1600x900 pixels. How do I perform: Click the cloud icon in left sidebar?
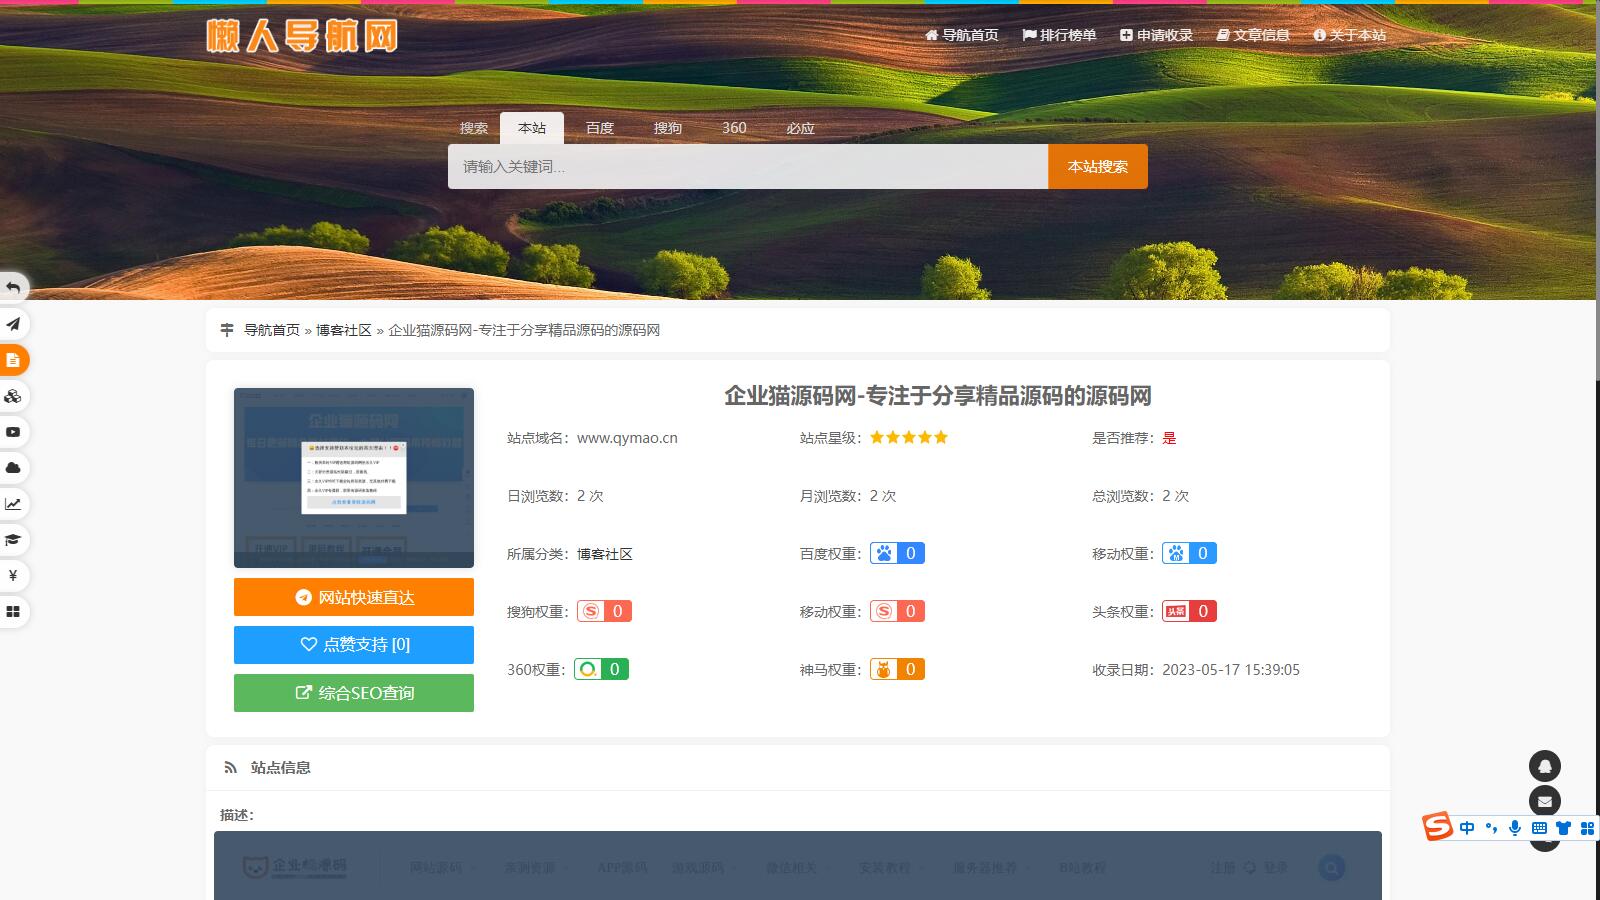click(x=13, y=468)
